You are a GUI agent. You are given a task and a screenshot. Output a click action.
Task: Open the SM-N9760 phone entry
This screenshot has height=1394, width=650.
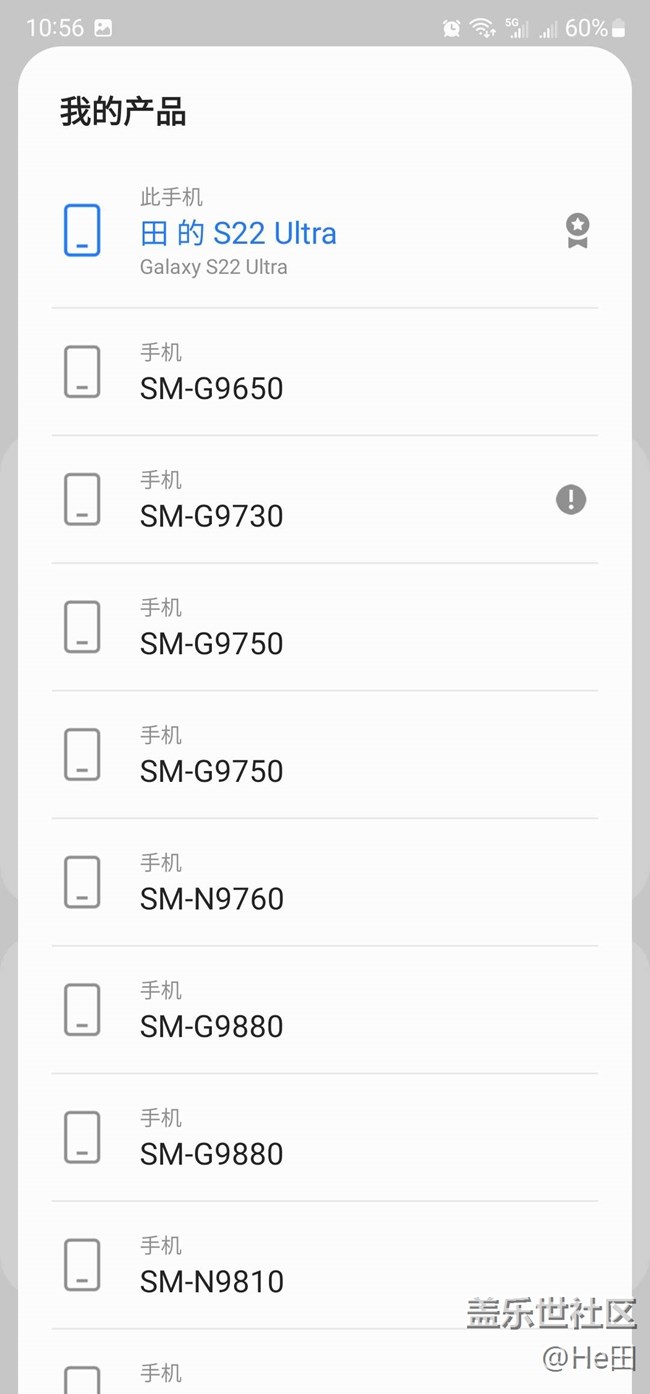pos(212,899)
